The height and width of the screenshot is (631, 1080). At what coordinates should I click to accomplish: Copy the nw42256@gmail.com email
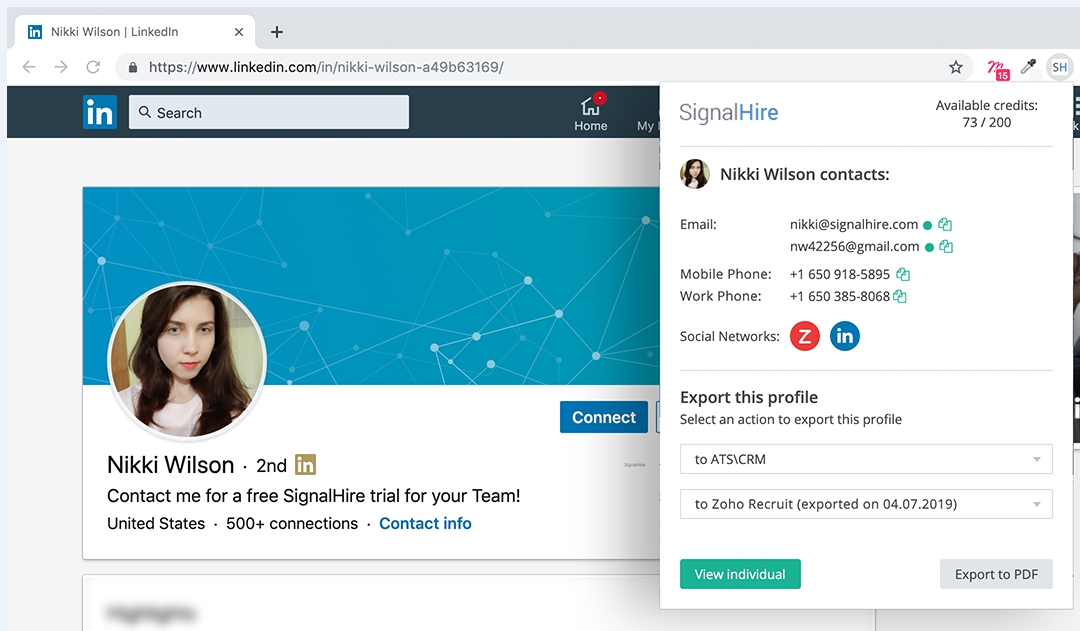tap(946, 247)
